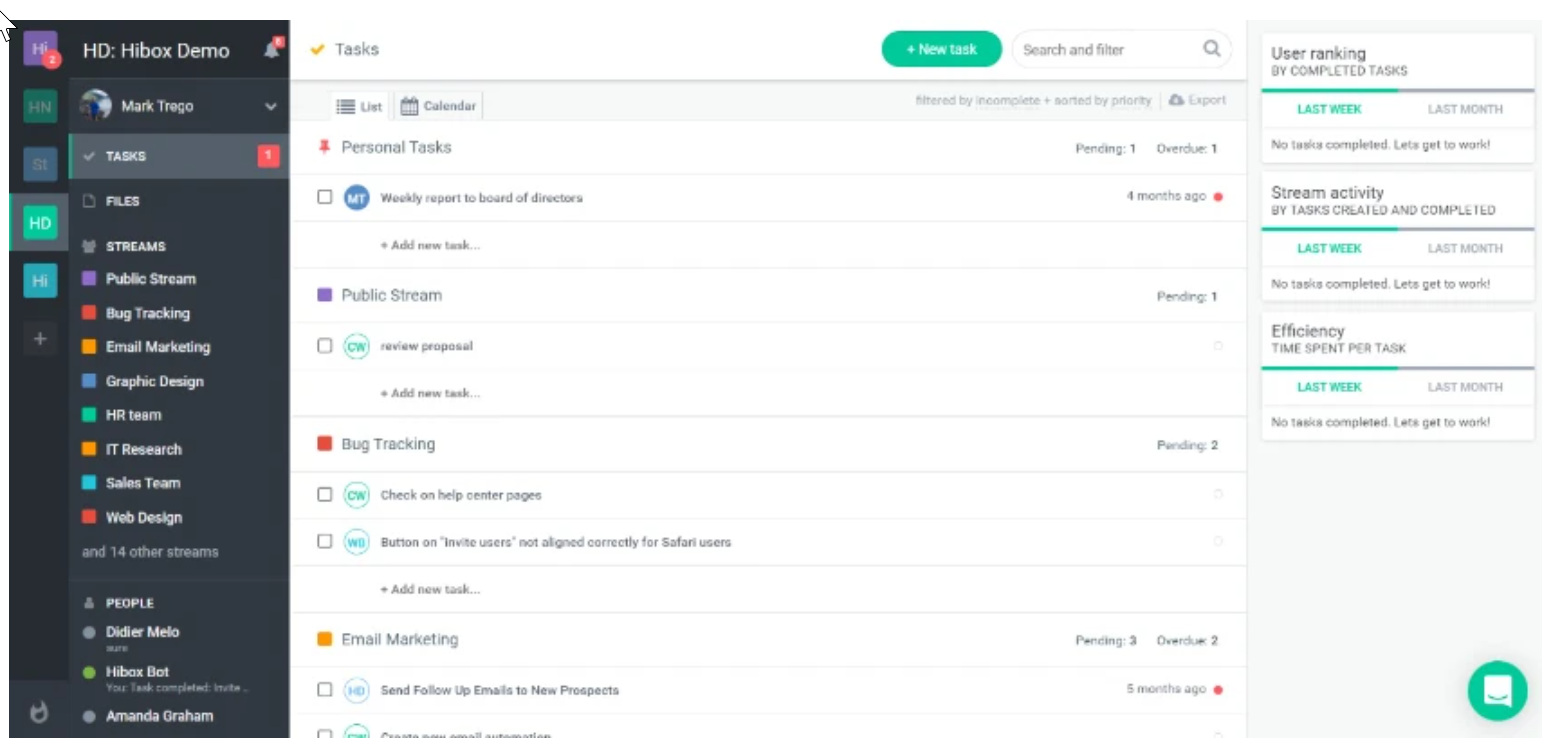
Task: Click the 'filtered by incomplete' sort text
Action: click(1034, 100)
